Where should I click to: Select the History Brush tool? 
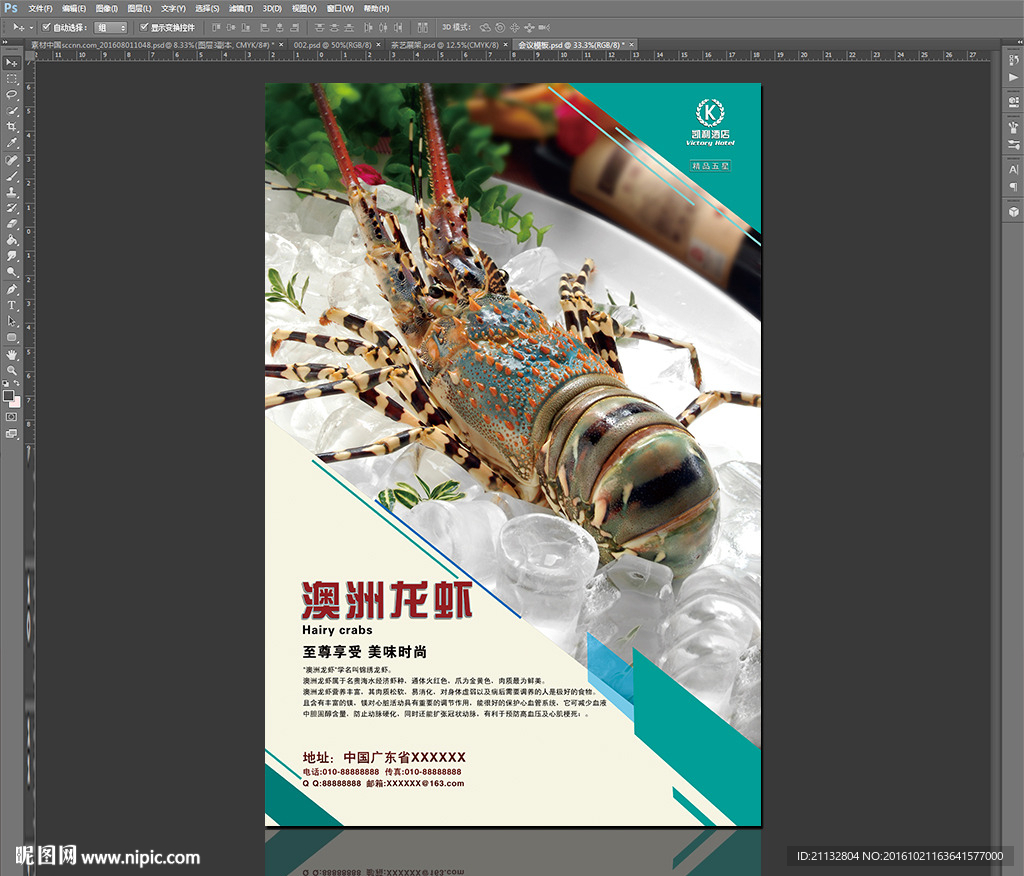tap(12, 208)
